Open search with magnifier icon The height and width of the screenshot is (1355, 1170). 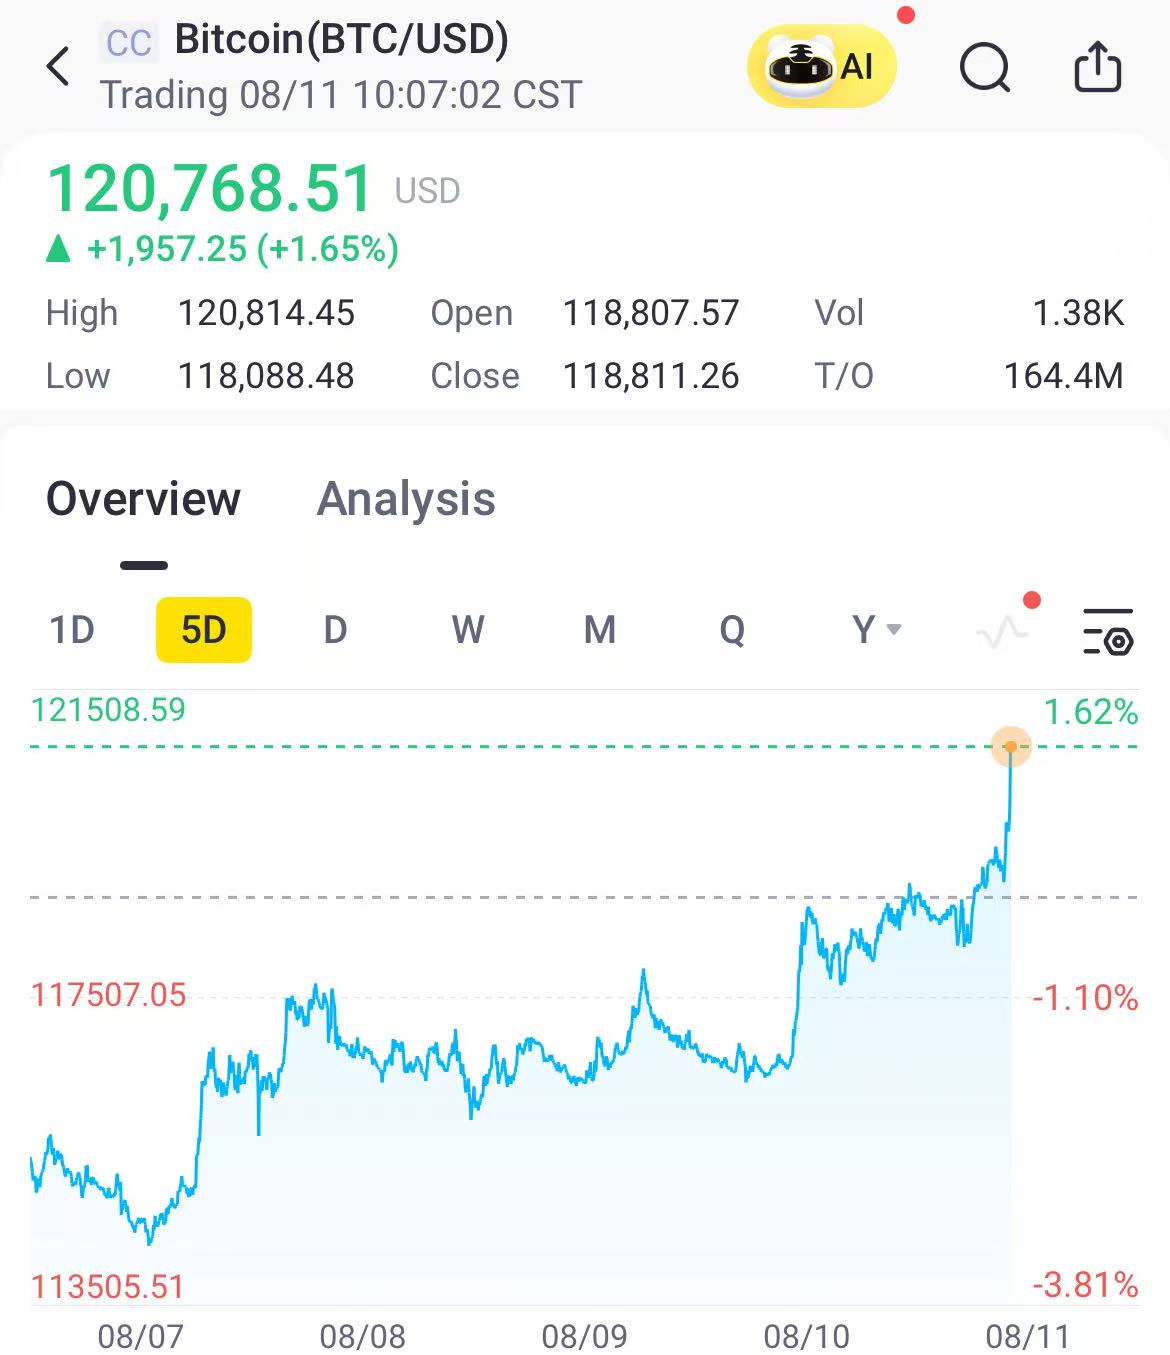985,68
